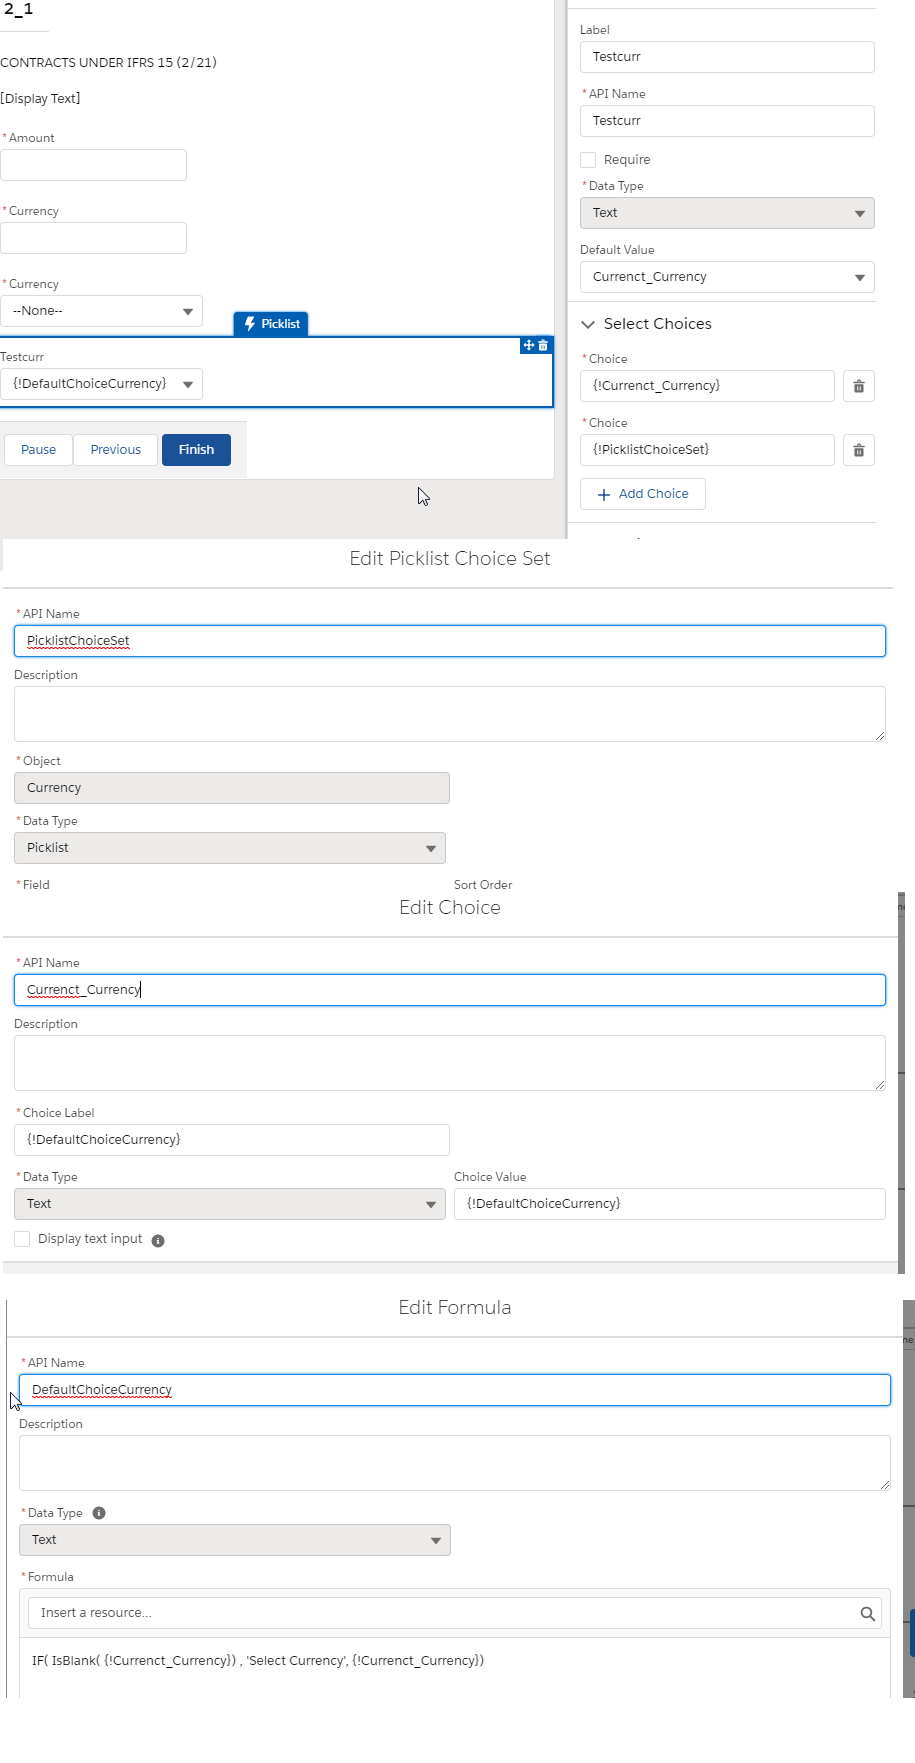Viewport: 915px width, 1763px height.
Task: Click the Add Choice button
Action: click(x=643, y=494)
